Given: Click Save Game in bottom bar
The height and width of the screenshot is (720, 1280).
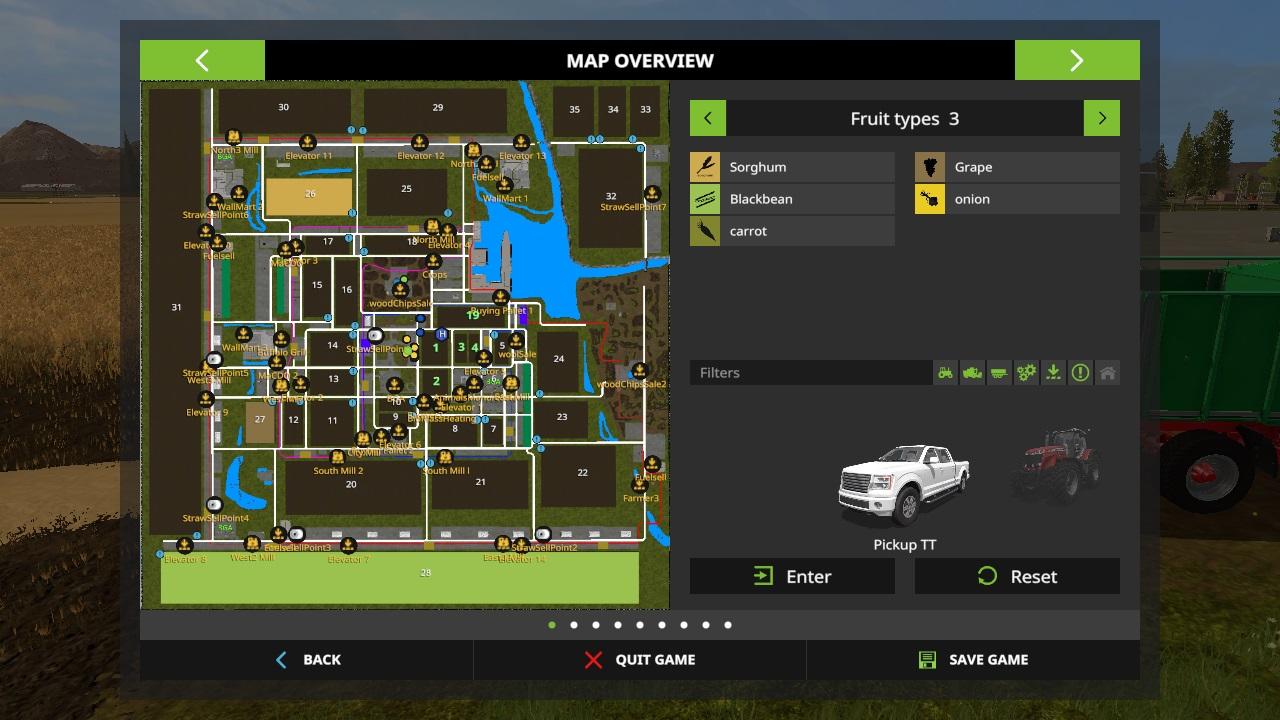Looking at the screenshot, I should click(x=972, y=660).
